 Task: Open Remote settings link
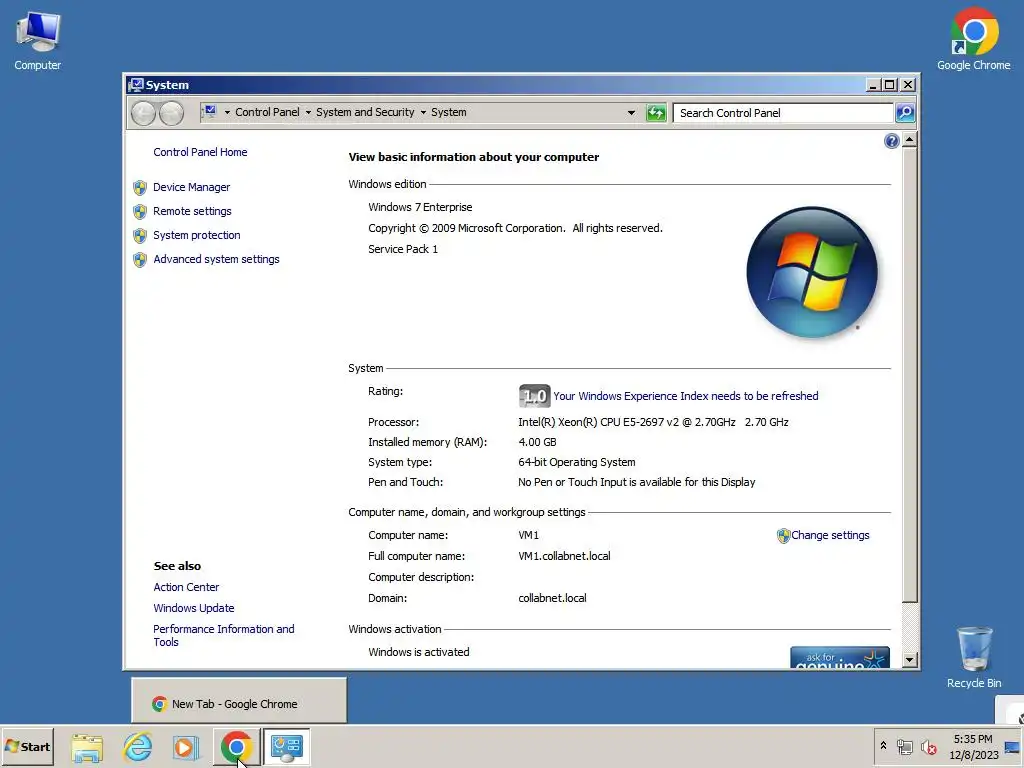click(192, 211)
